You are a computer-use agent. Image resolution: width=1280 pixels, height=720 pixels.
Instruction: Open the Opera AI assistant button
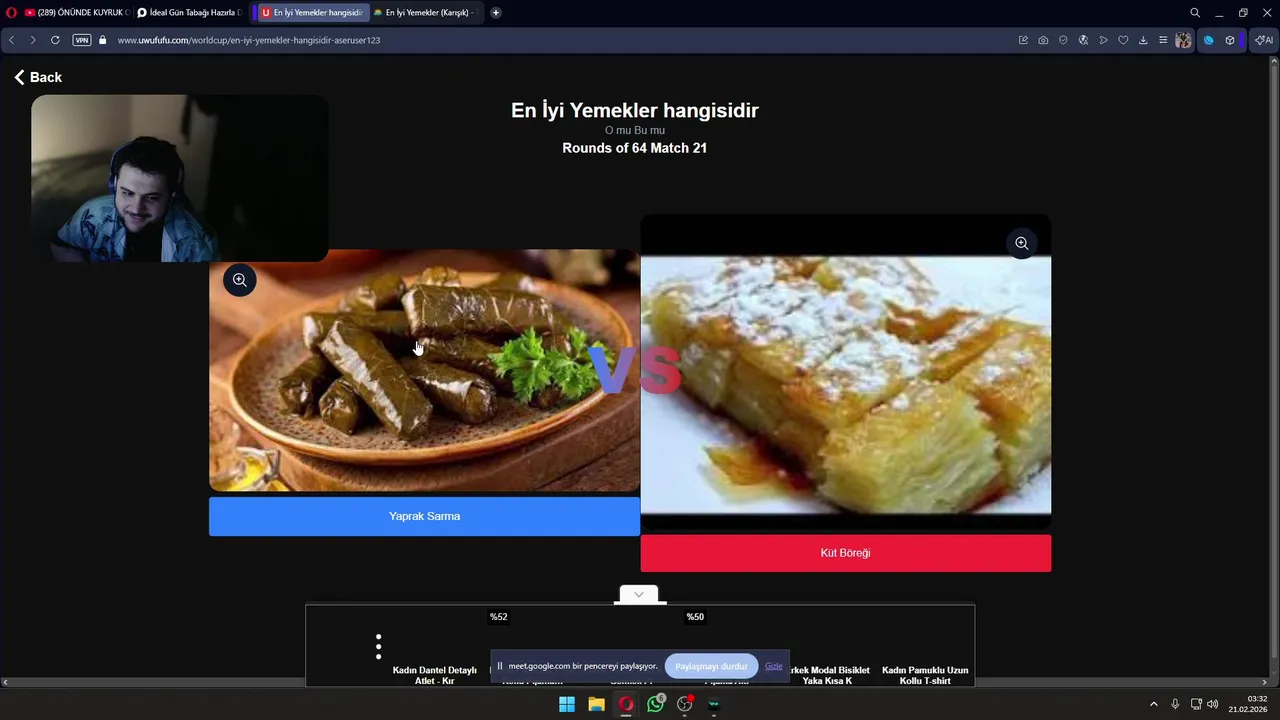1264,40
